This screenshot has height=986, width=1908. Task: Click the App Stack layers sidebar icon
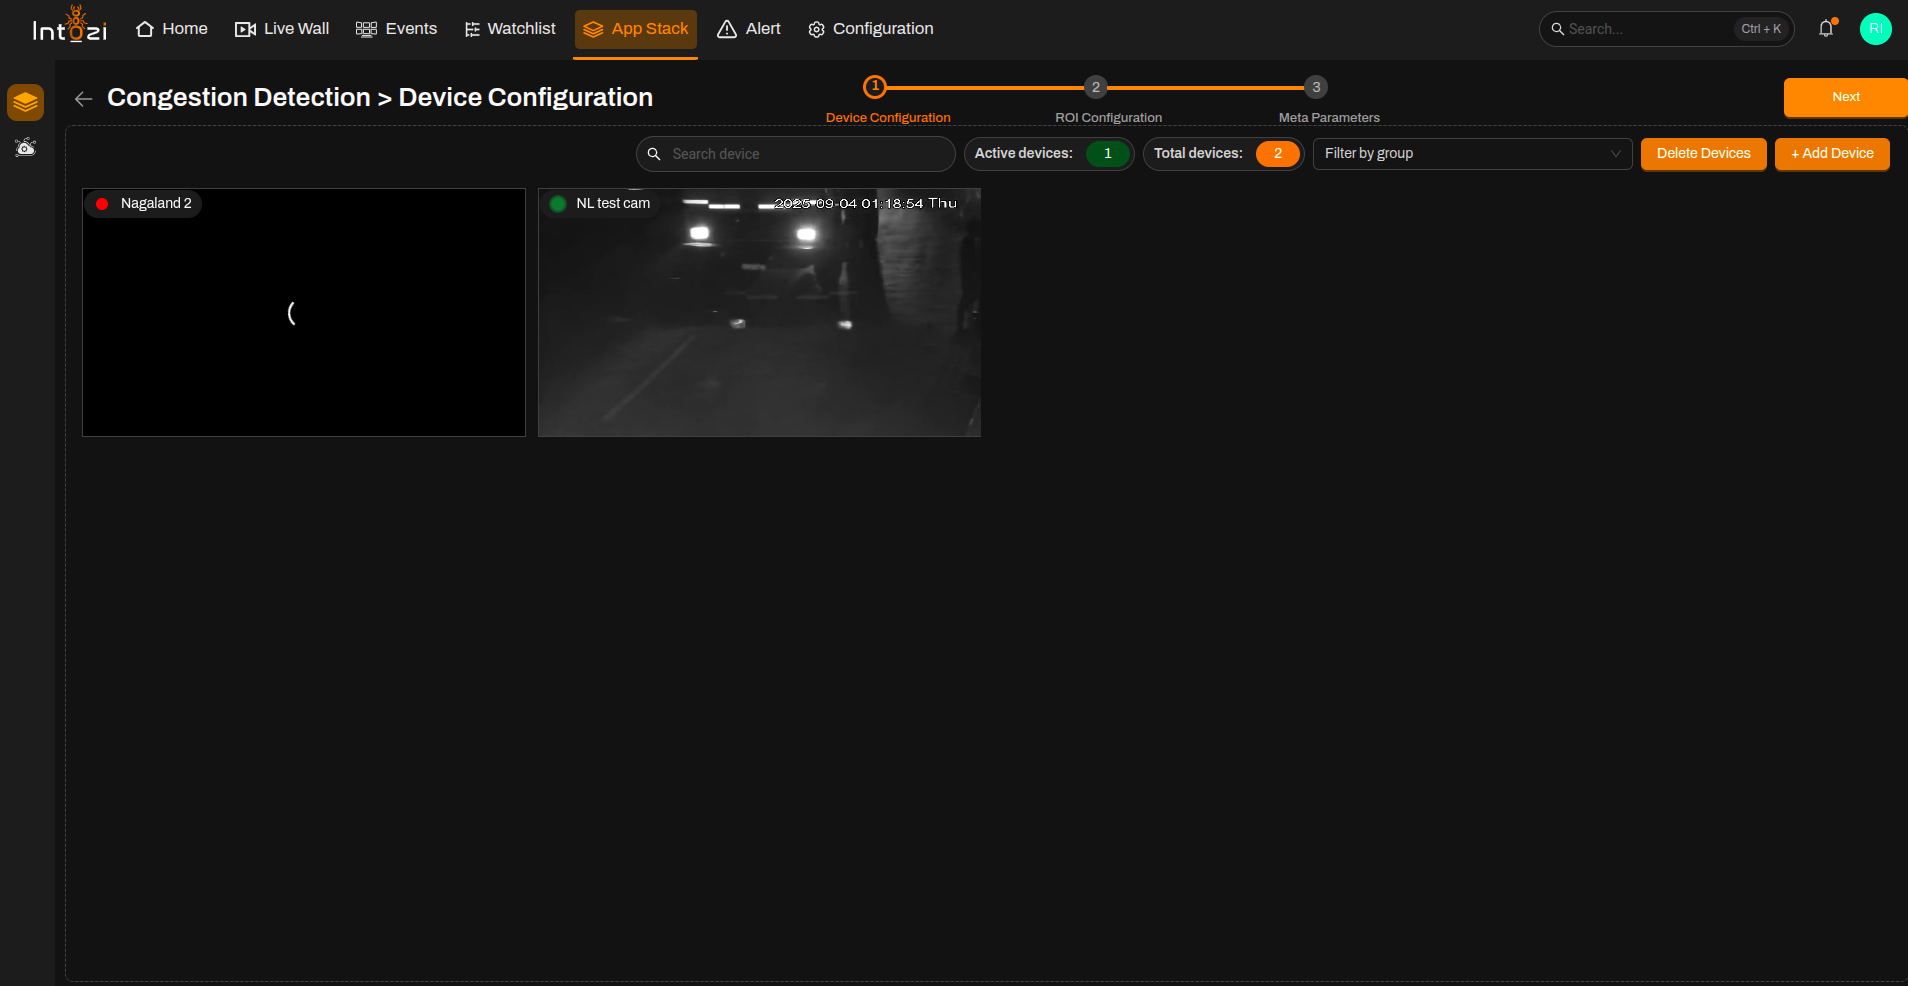[26, 102]
